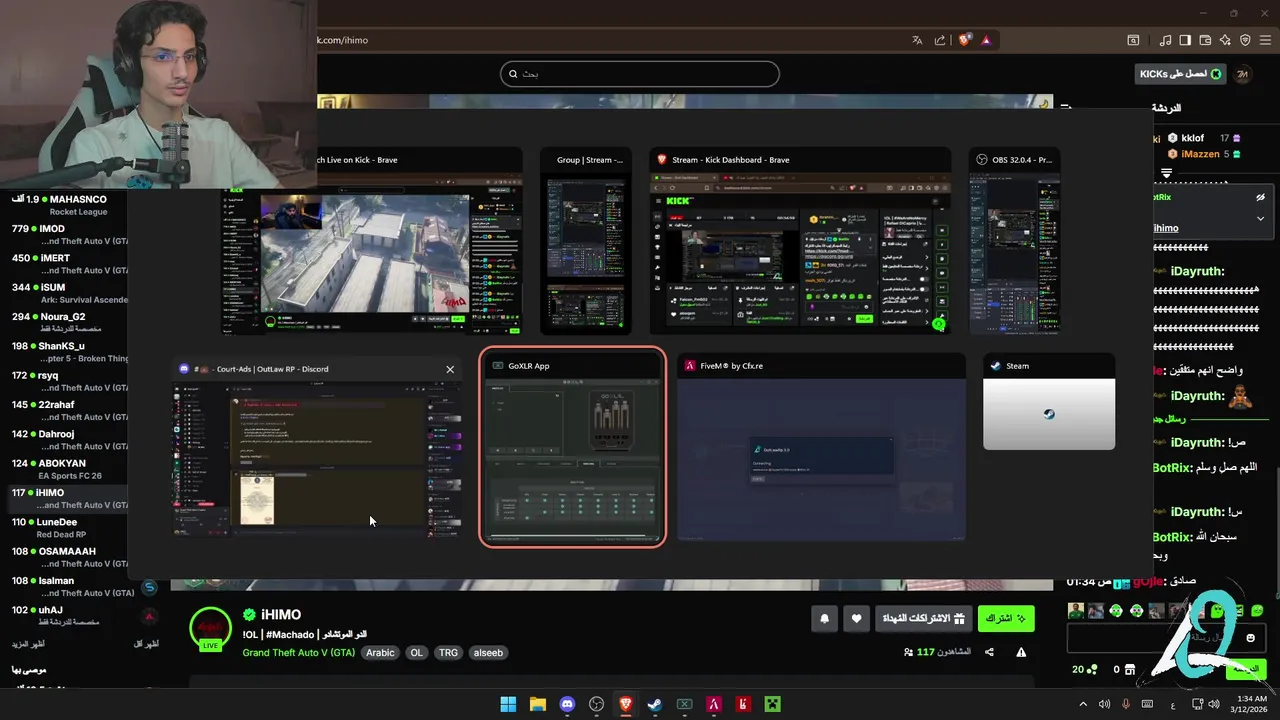Open LuneDee channel in sidebar
The width and height of the screenshot is (1280, 720).
[x=64, y=528]
